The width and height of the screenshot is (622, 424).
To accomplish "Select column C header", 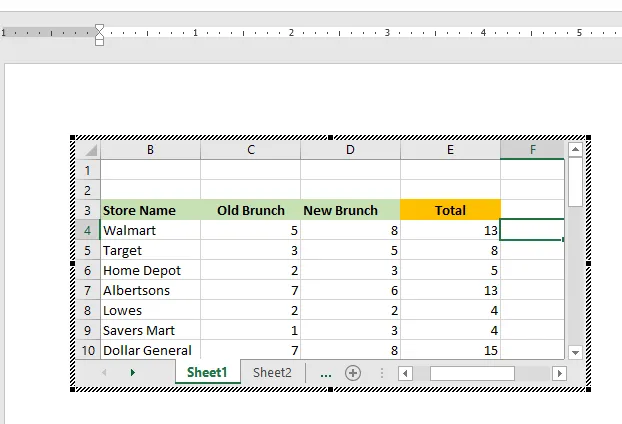I will click(251, 150).
